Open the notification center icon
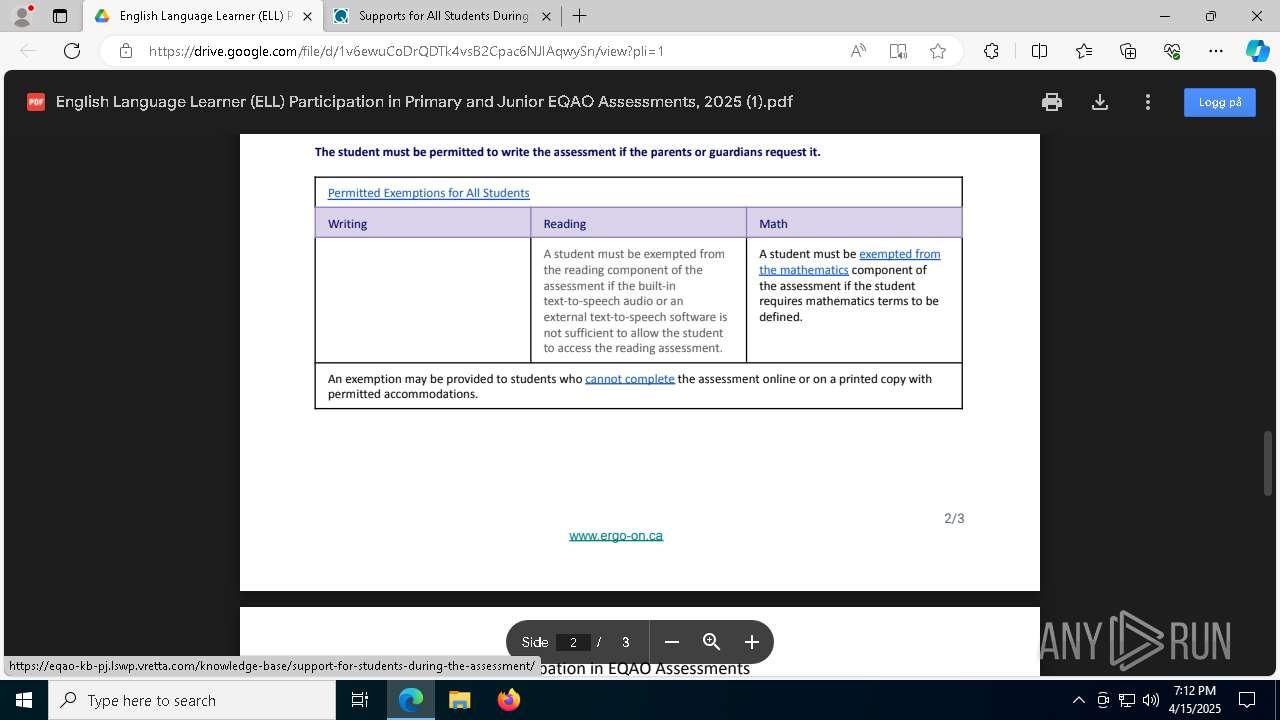Image resolution: width=1280 pixels, height=720 pixels. (1247, 700)
